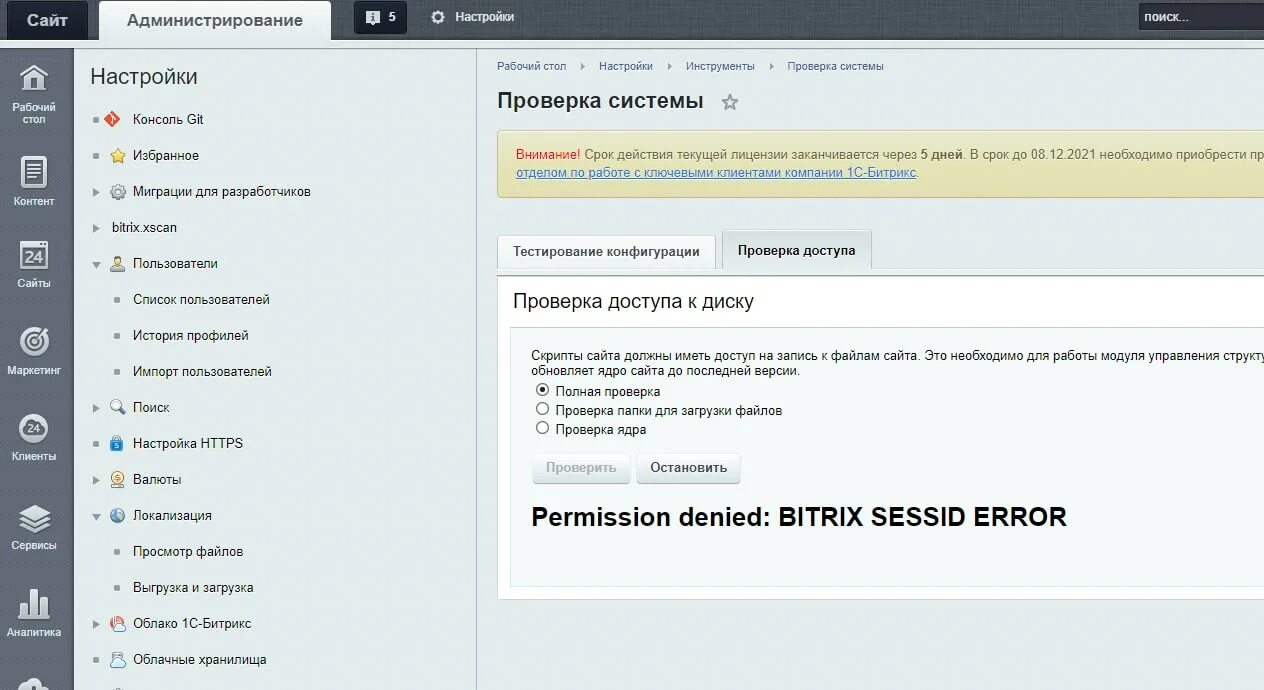Click the Облачные хранилища icon

tap(117, 659)
